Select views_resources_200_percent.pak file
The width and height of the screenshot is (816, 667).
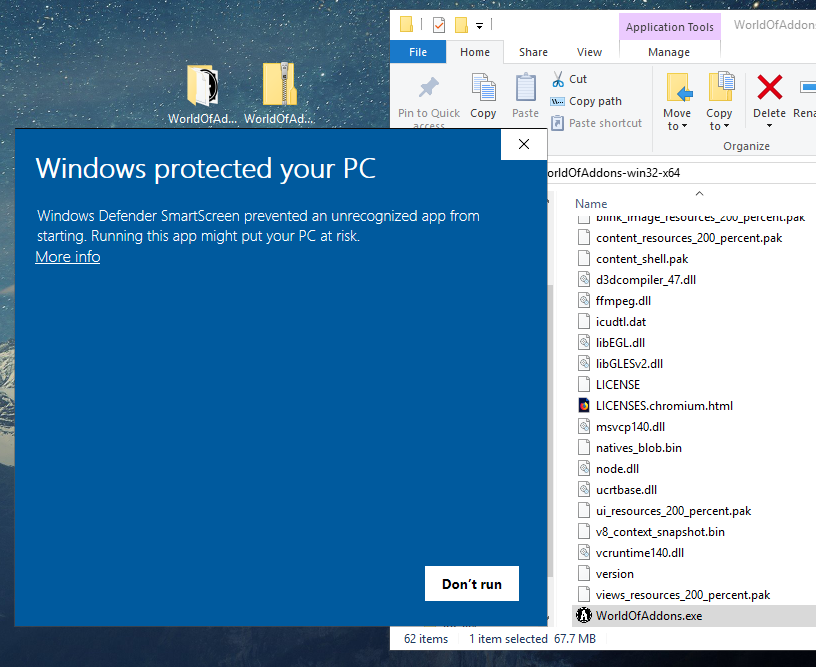pos(673,595)
